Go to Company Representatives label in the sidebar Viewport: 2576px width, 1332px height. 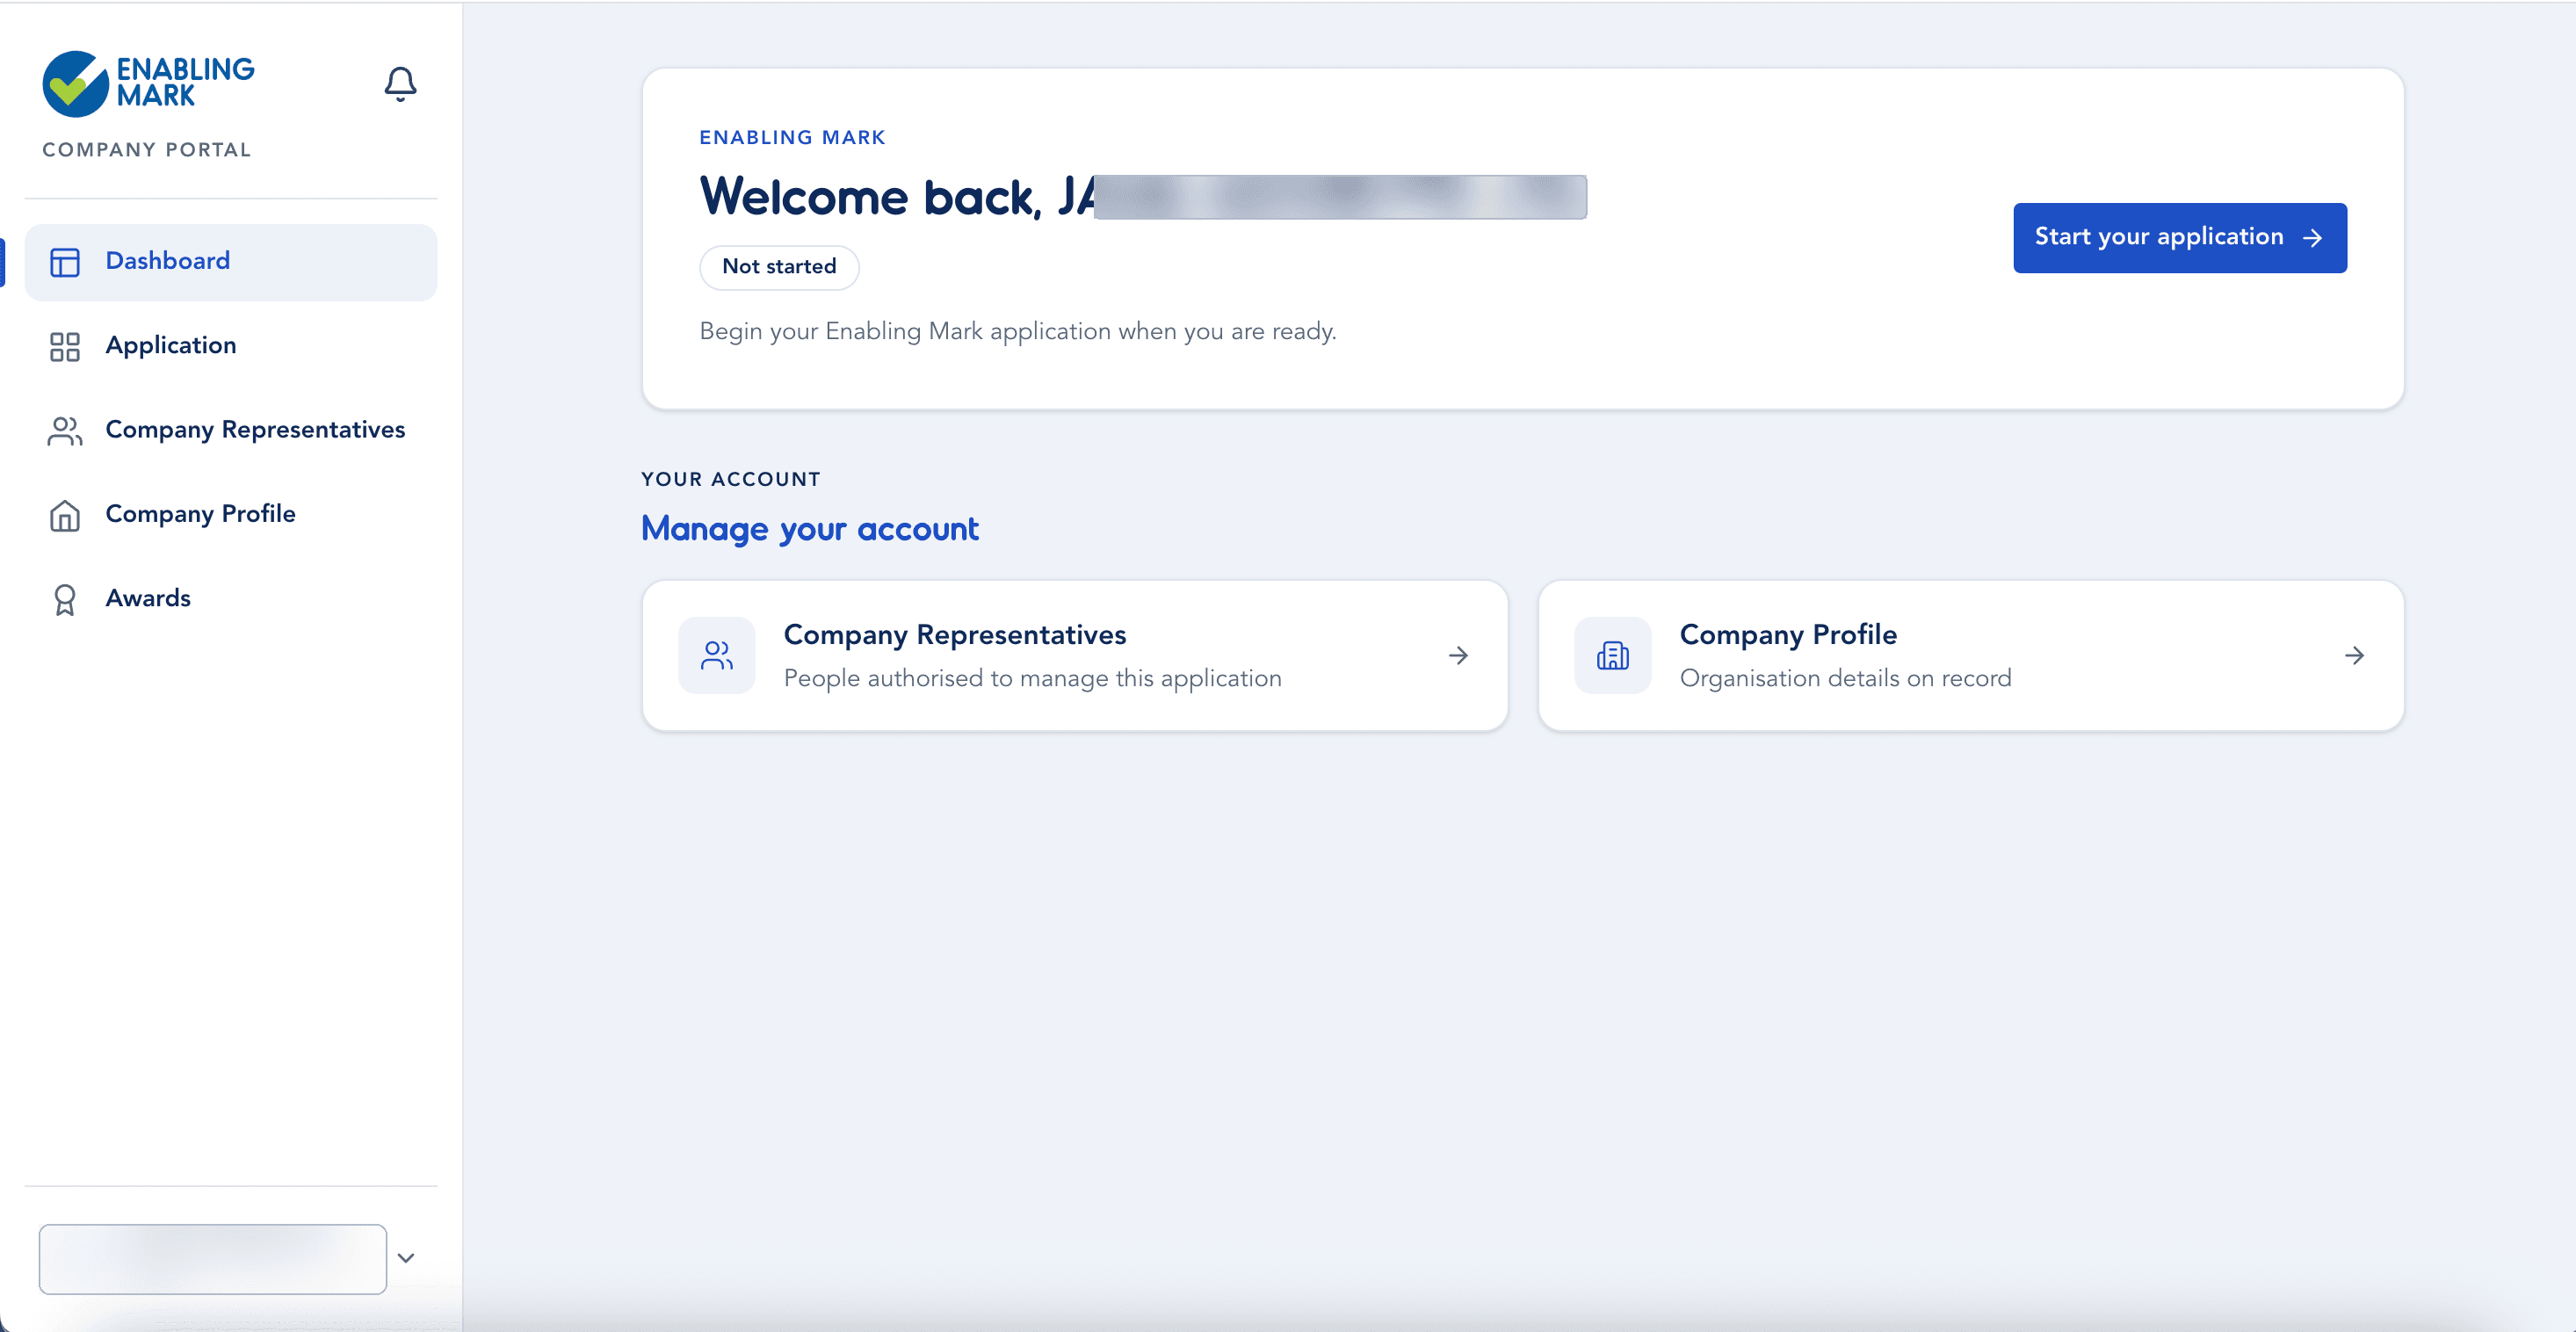pyautogui.click(x=255, y=430)
